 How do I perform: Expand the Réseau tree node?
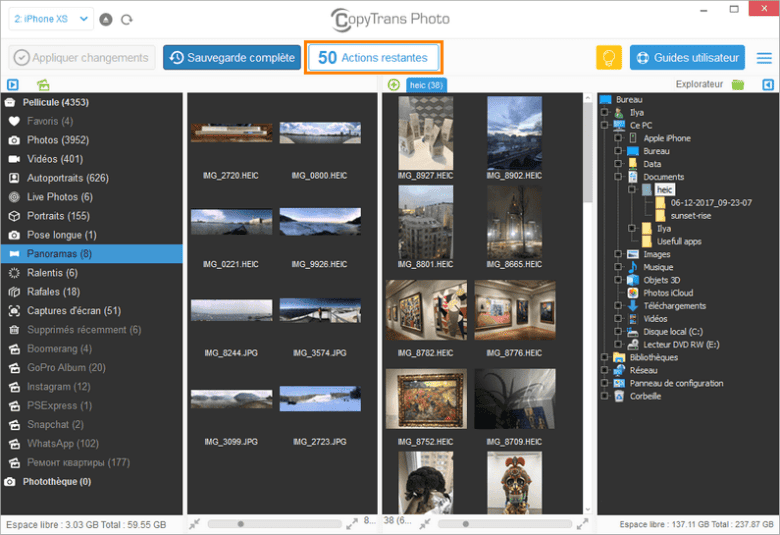click(606, 370)
